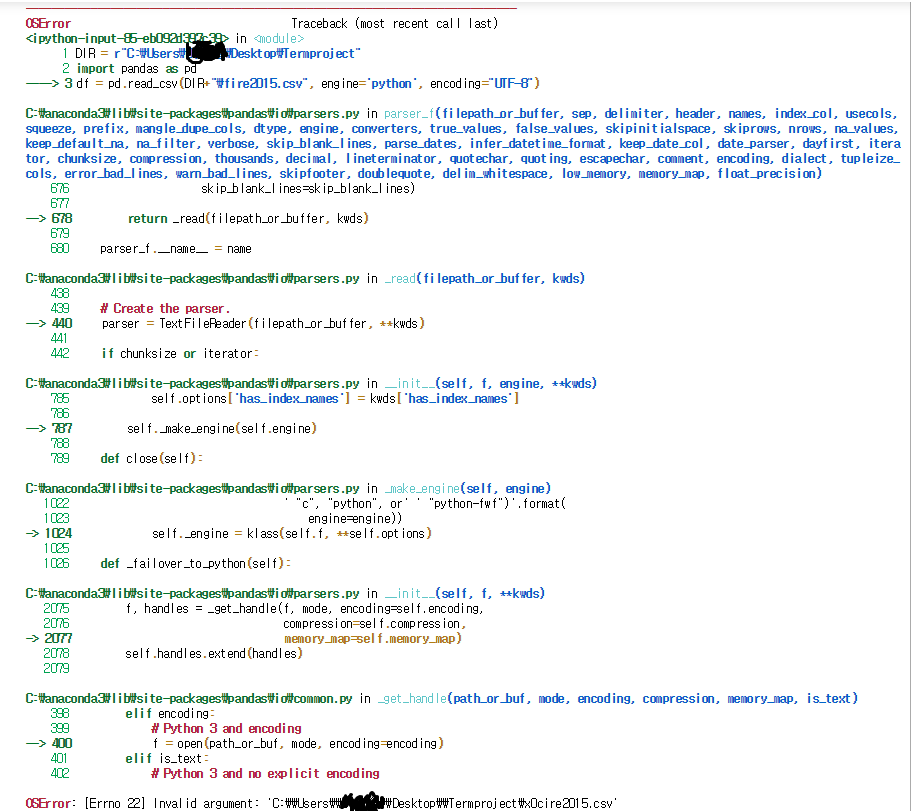Viewport: 911px width, 811px height.
Task: Click line 2077 memory_map=self.memory_map code
Action: point(372,638)
